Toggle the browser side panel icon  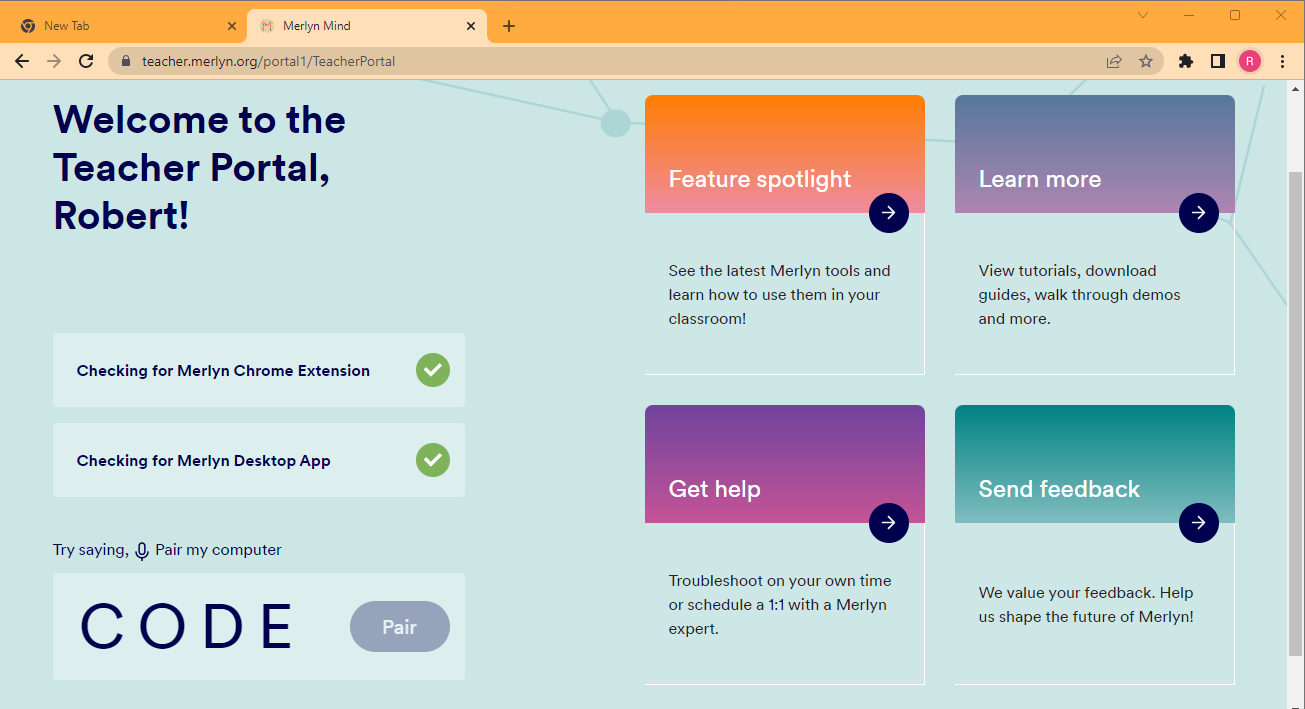coord(1218,61)
